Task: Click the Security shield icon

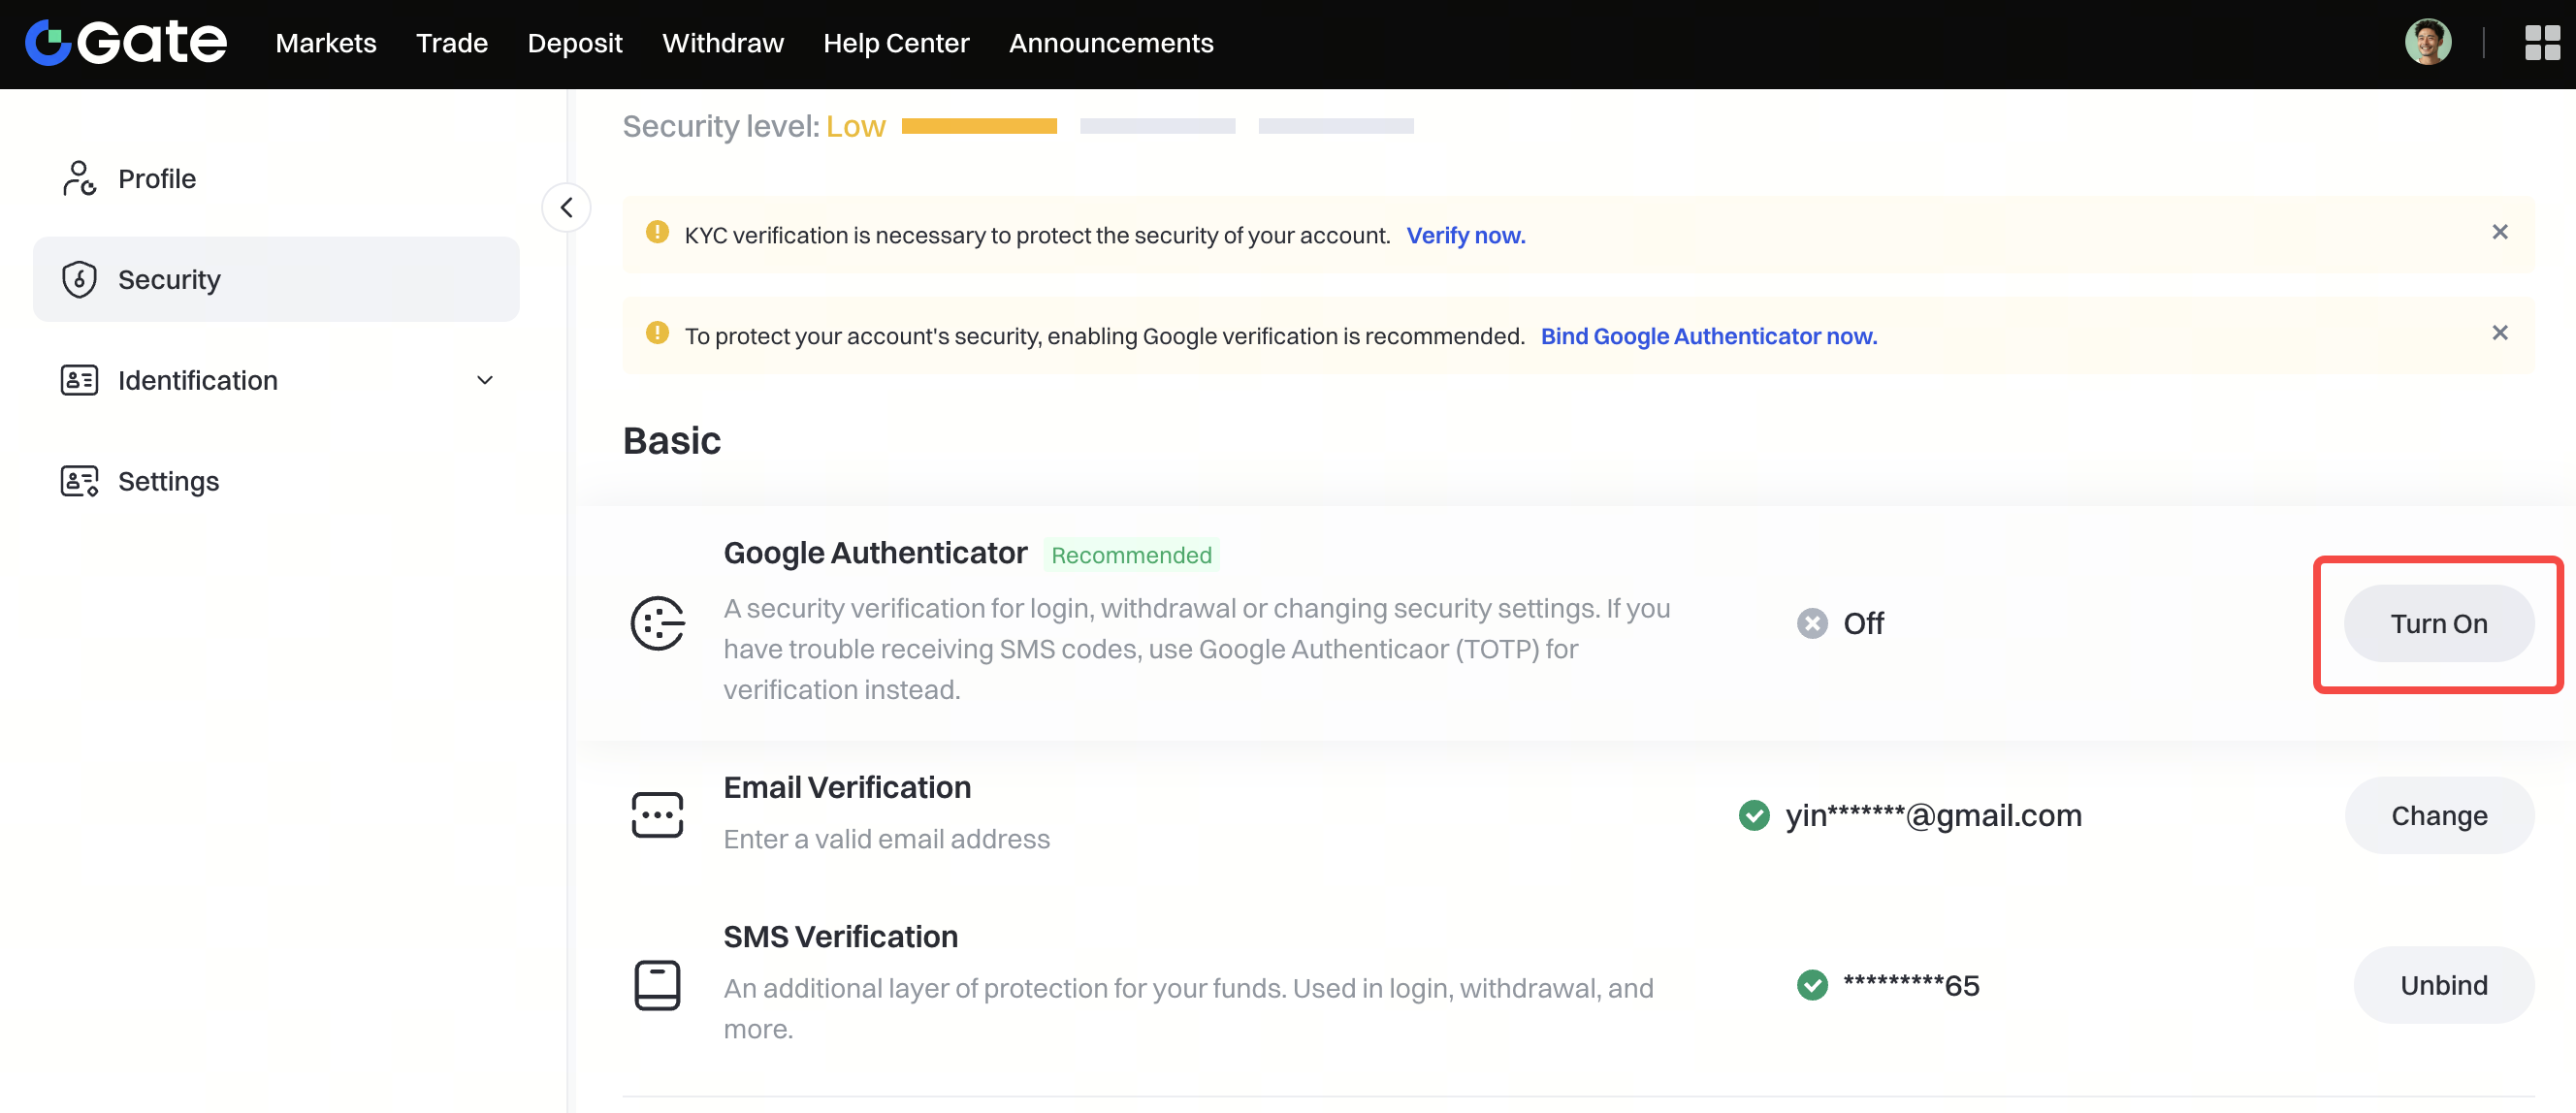Action: pos(78,280)
